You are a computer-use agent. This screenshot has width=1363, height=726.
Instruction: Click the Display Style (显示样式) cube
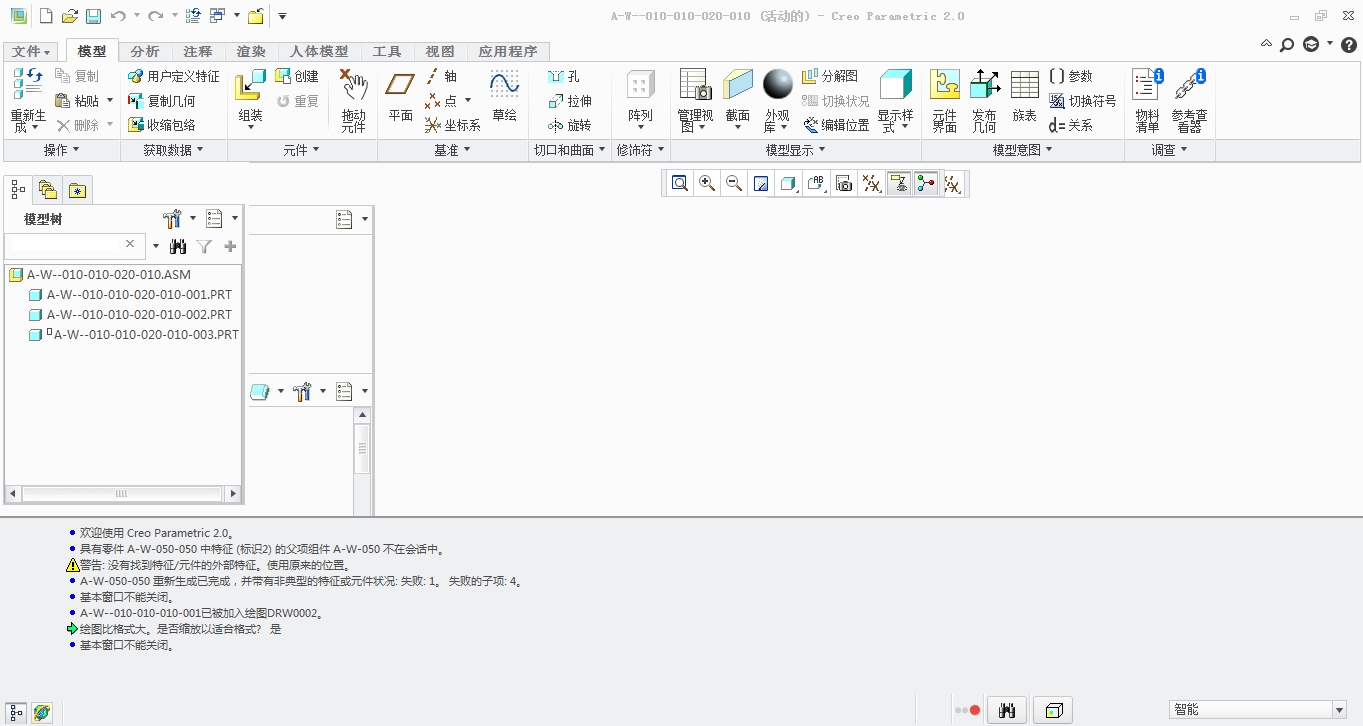pyautogui.click(x=896, y=84)
